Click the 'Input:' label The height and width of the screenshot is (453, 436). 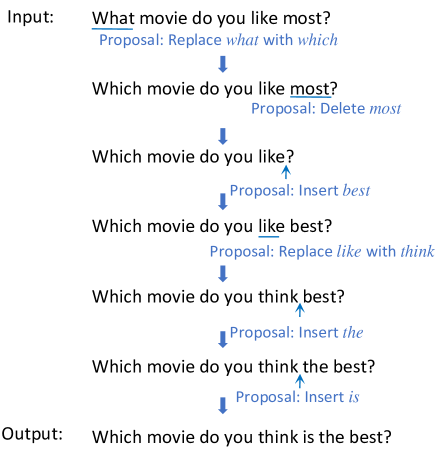(x=30, y=17)
